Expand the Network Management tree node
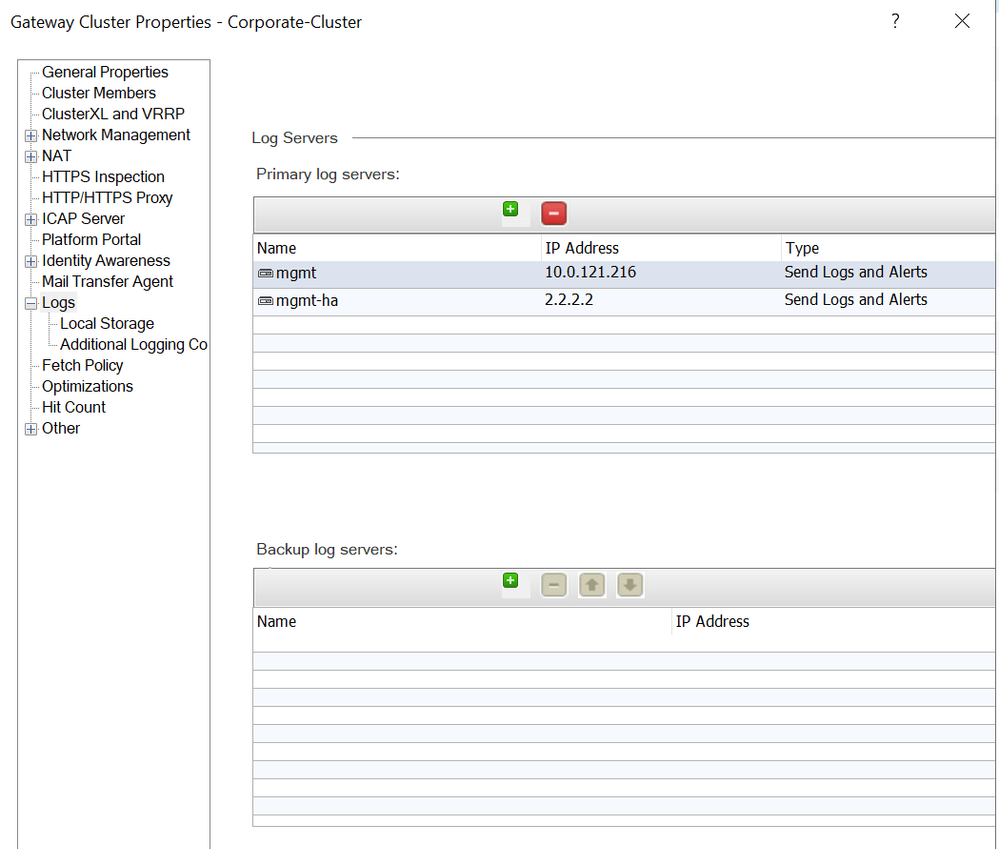 point(31,136)
